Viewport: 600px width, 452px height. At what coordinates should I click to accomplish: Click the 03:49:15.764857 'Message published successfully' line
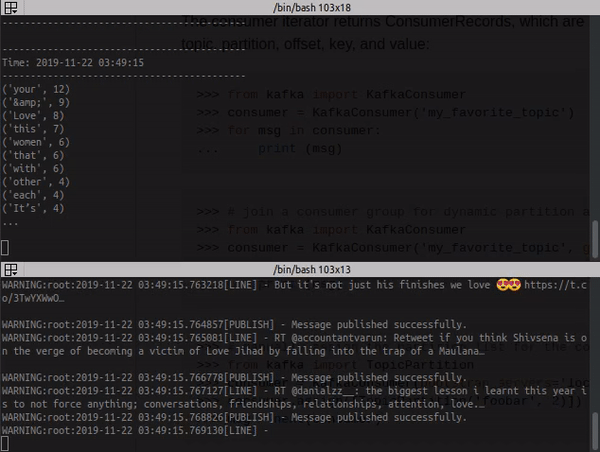pyautogui.click(x=234, y=325)
